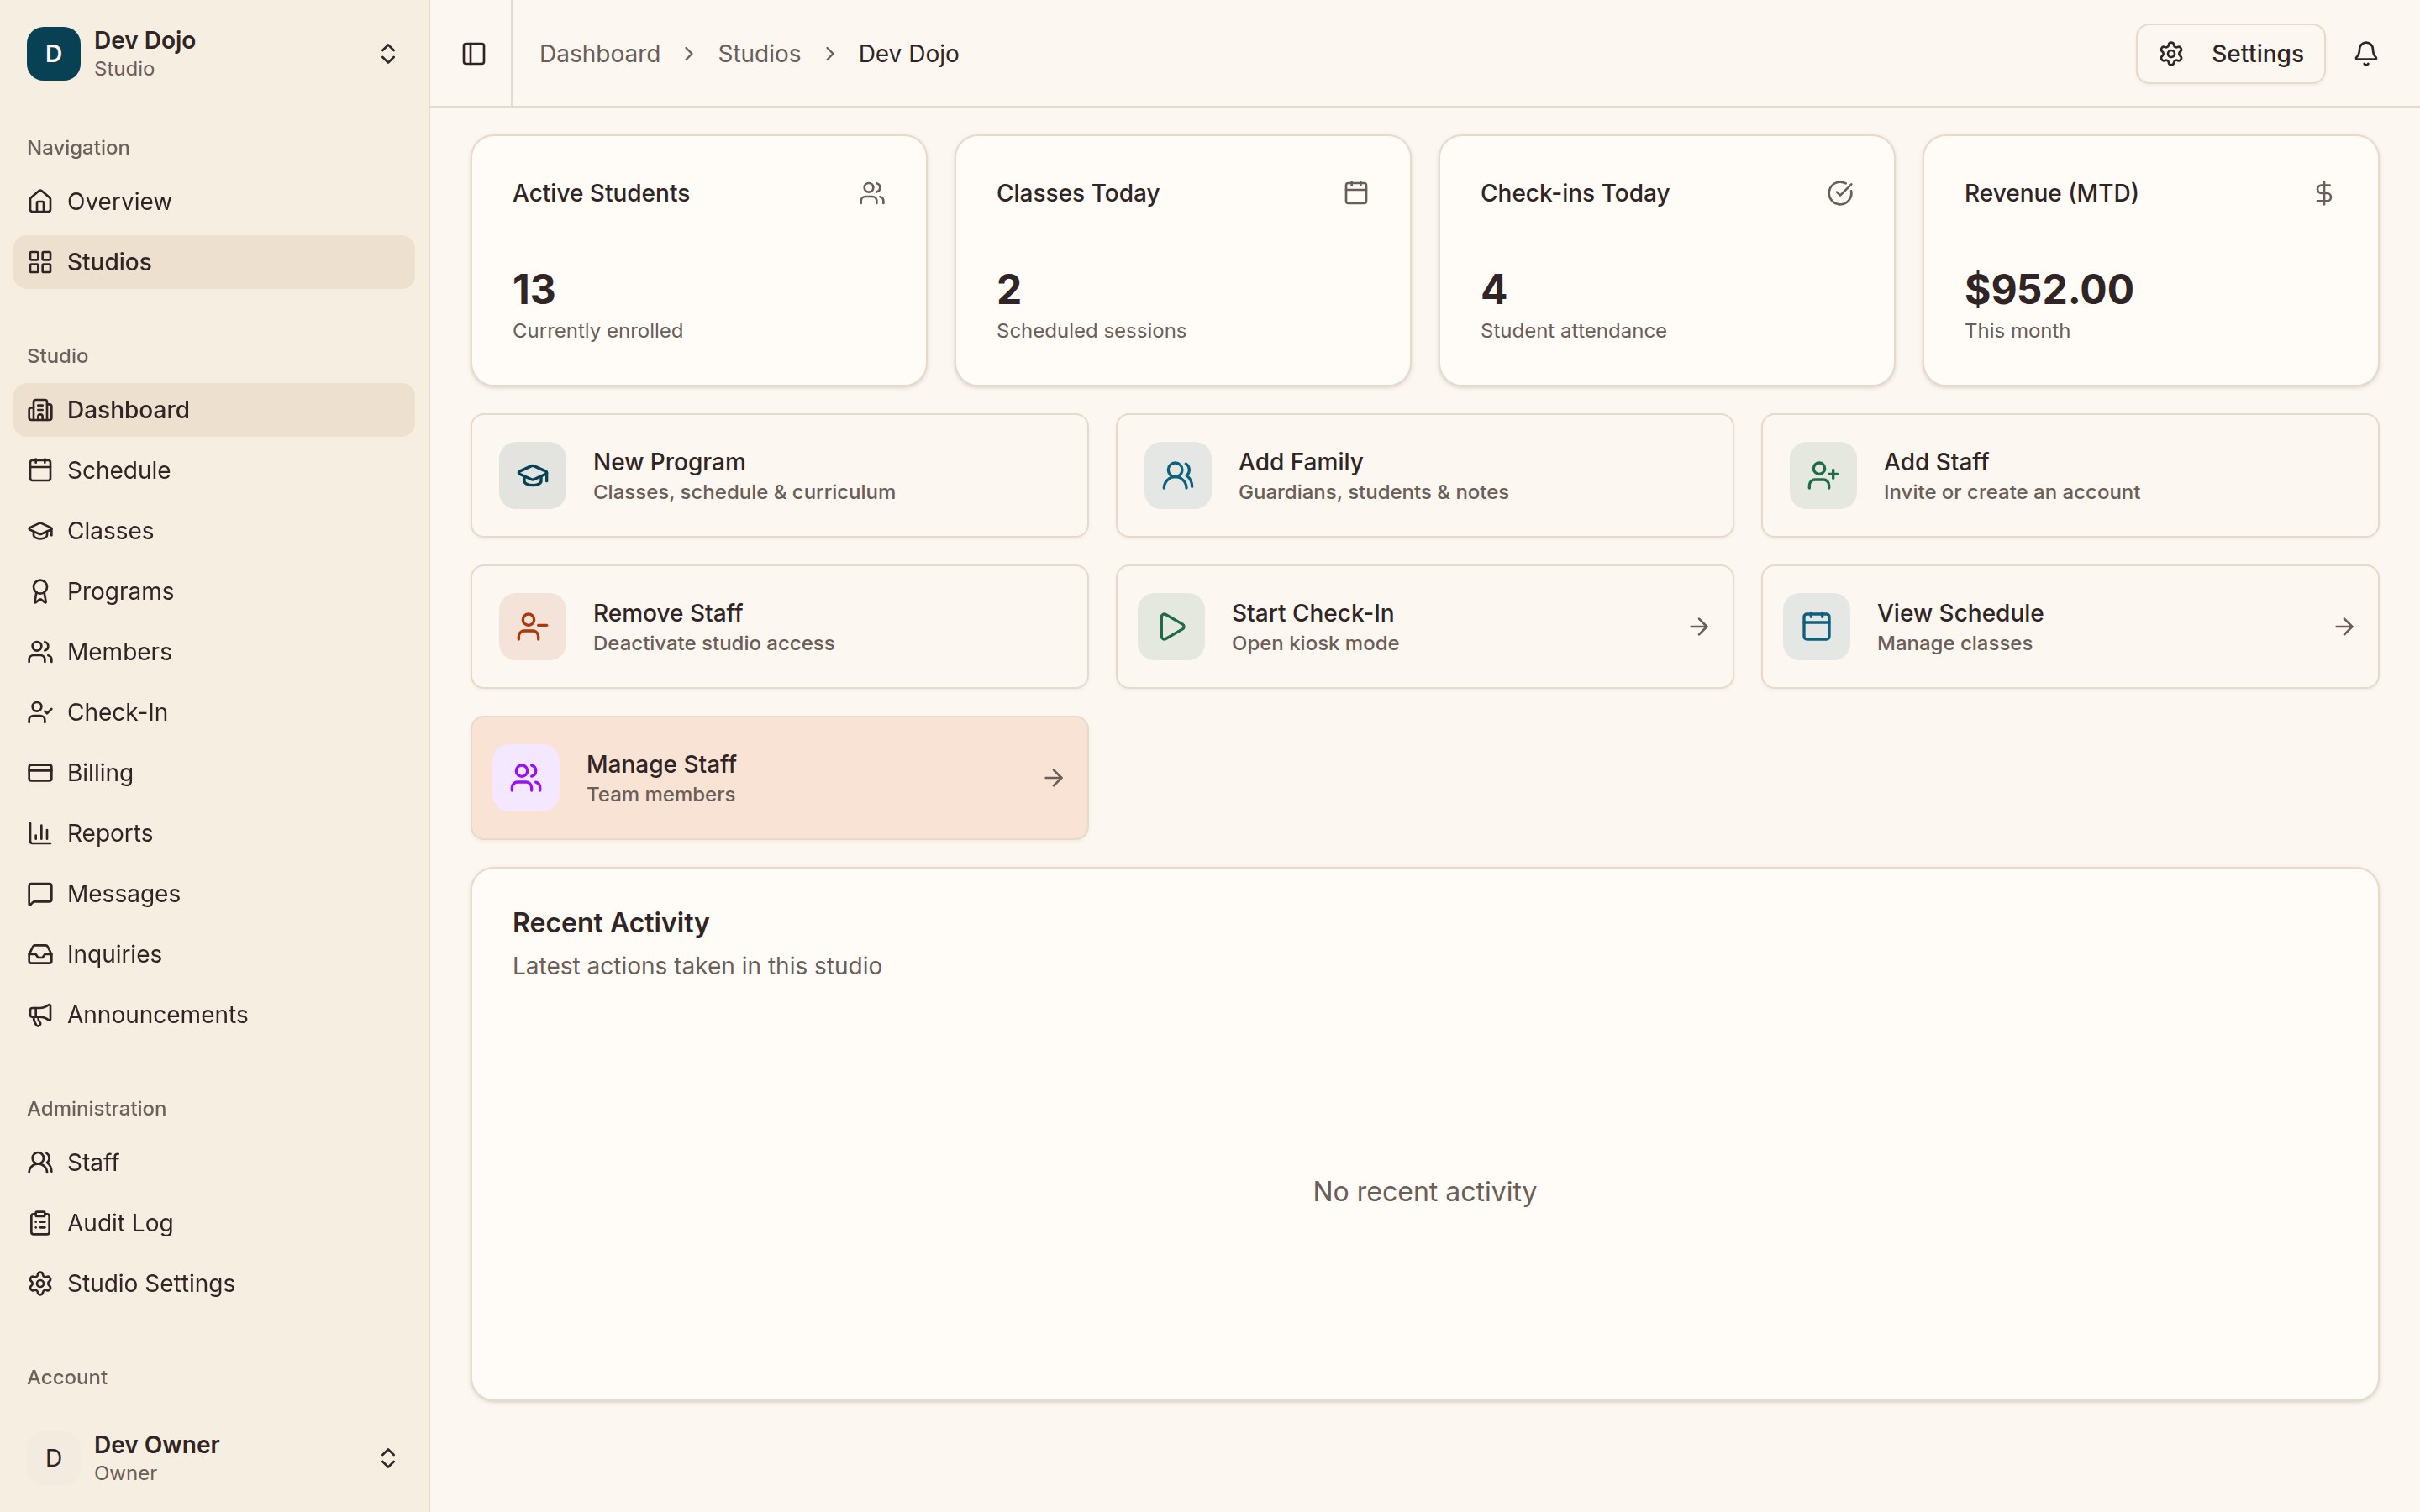Click the View Schedule arrow

pos(2344,627)
